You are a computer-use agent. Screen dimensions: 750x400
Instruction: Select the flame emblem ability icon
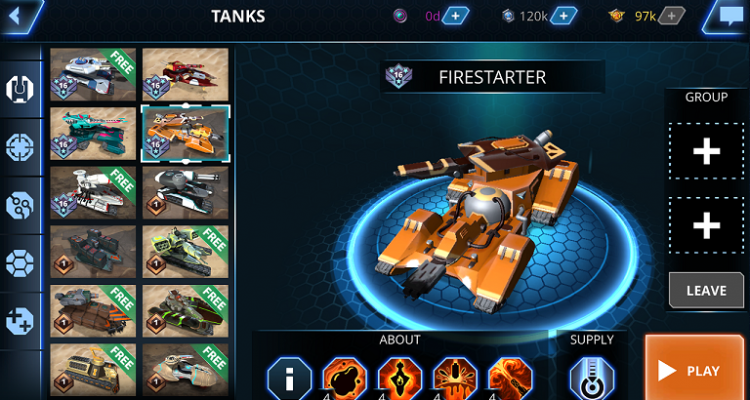coord(400,379)
